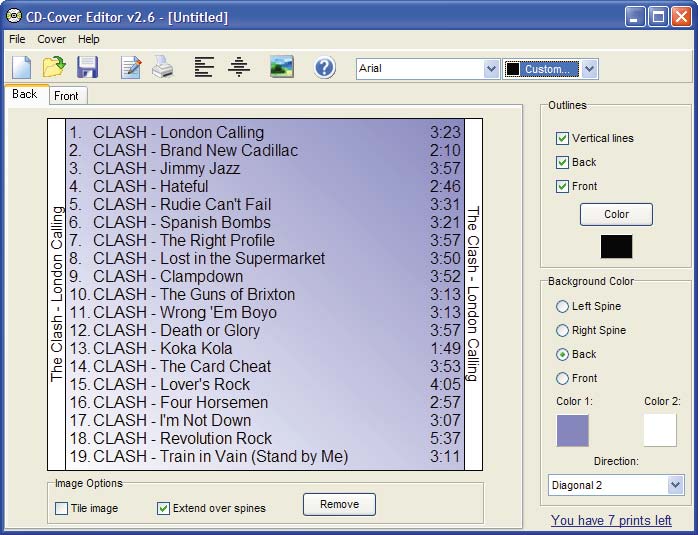This screenshot has height=535, width=698.
Task: Click the 5:37 track duration
Action: 445,438
